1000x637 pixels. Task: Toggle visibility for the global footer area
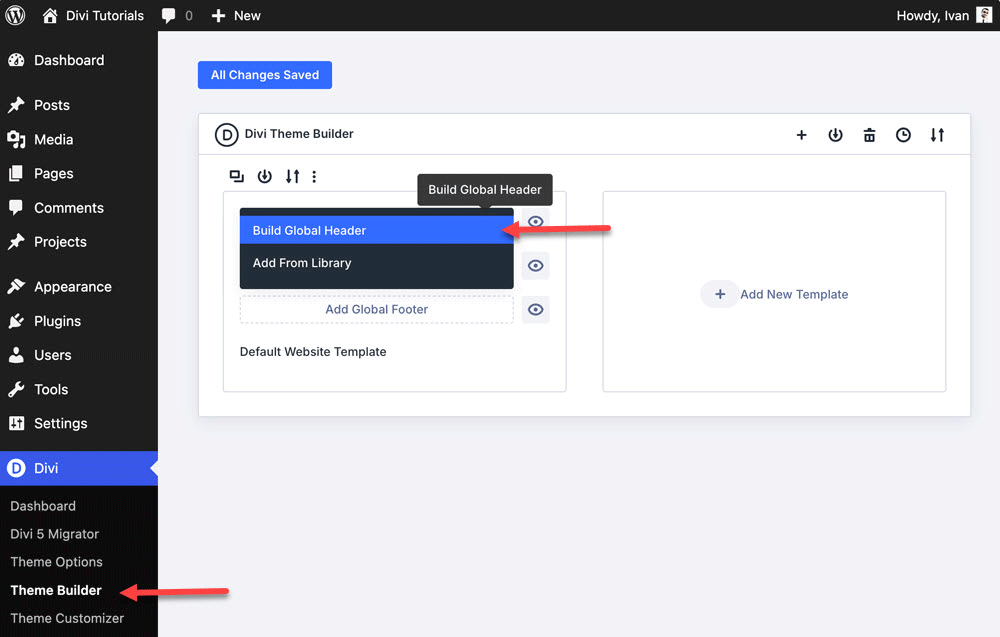535,310
